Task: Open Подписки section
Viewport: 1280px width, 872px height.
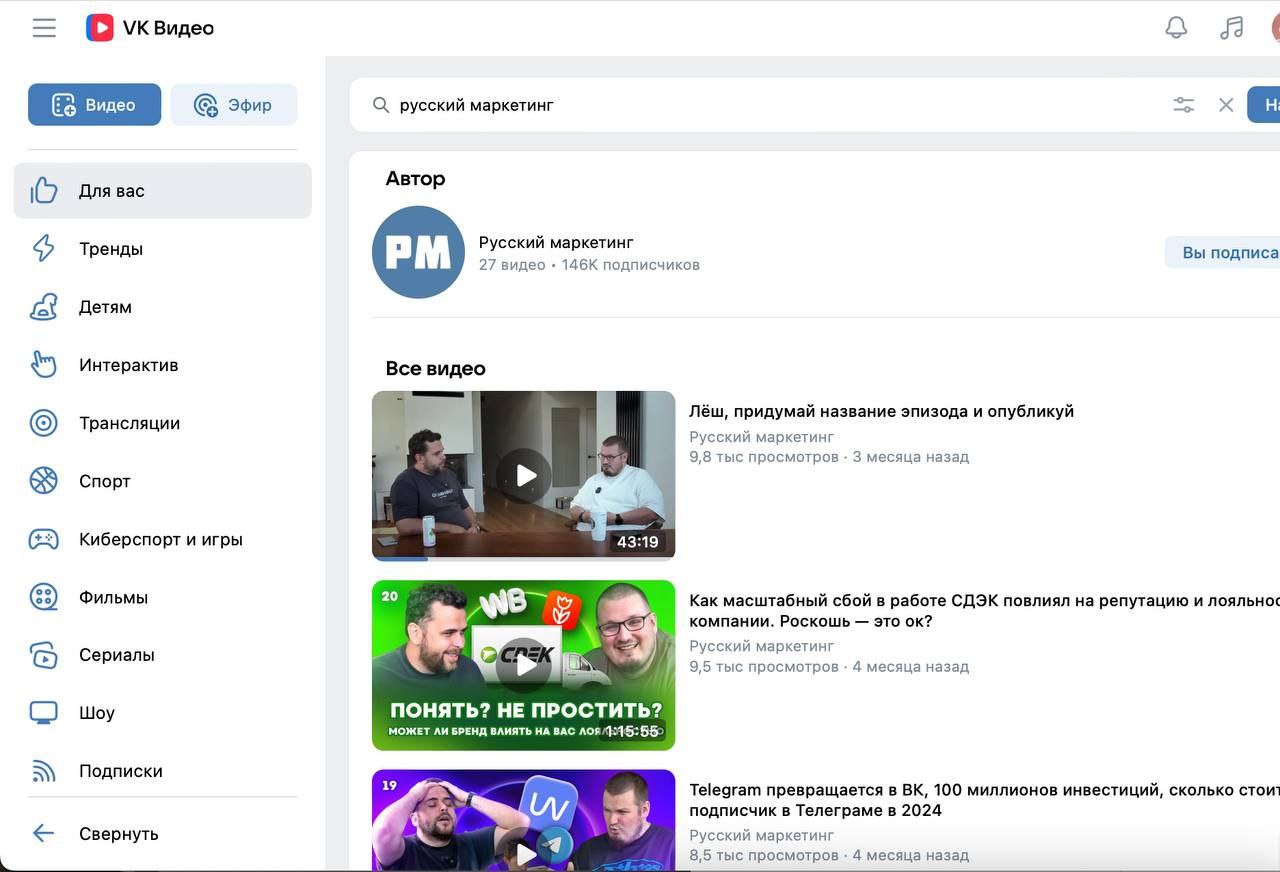Action: coord(163,771)
